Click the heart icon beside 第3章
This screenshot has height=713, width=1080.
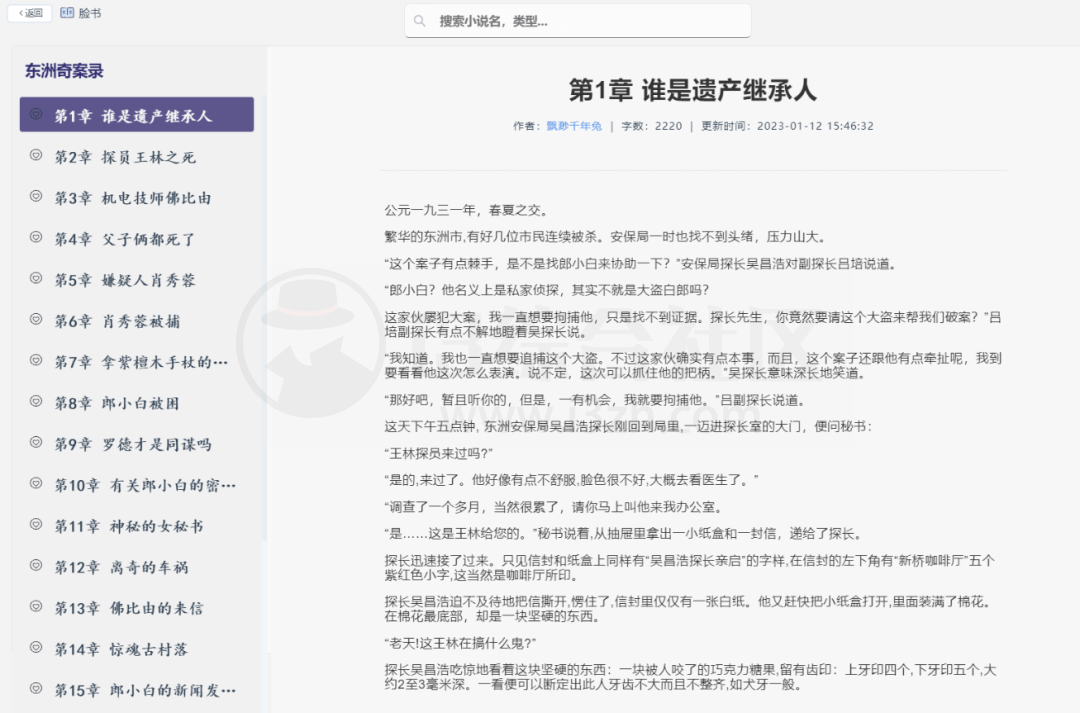click(37, 196)
